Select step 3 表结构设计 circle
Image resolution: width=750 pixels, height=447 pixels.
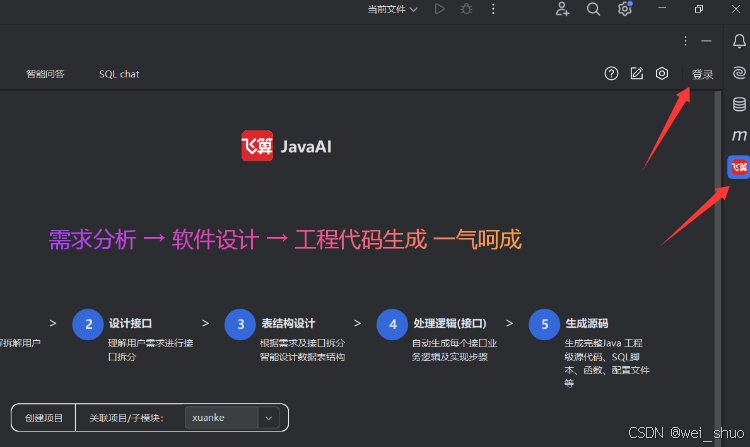240,324
